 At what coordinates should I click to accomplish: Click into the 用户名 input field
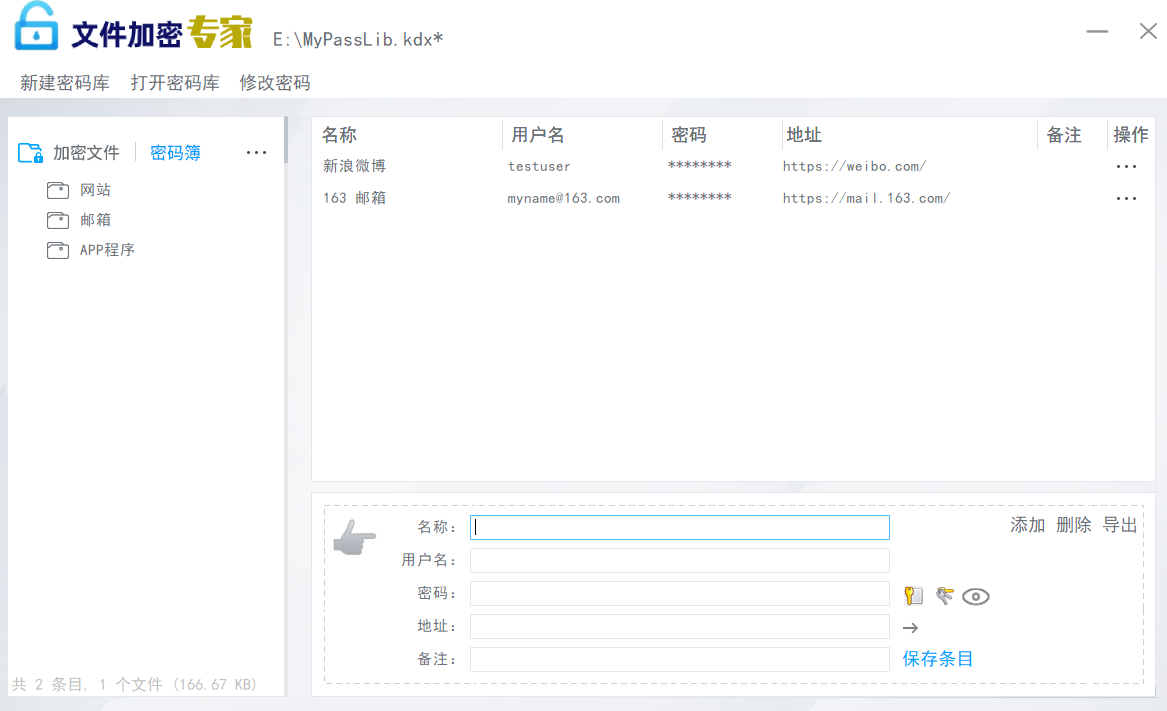(679, 560)
